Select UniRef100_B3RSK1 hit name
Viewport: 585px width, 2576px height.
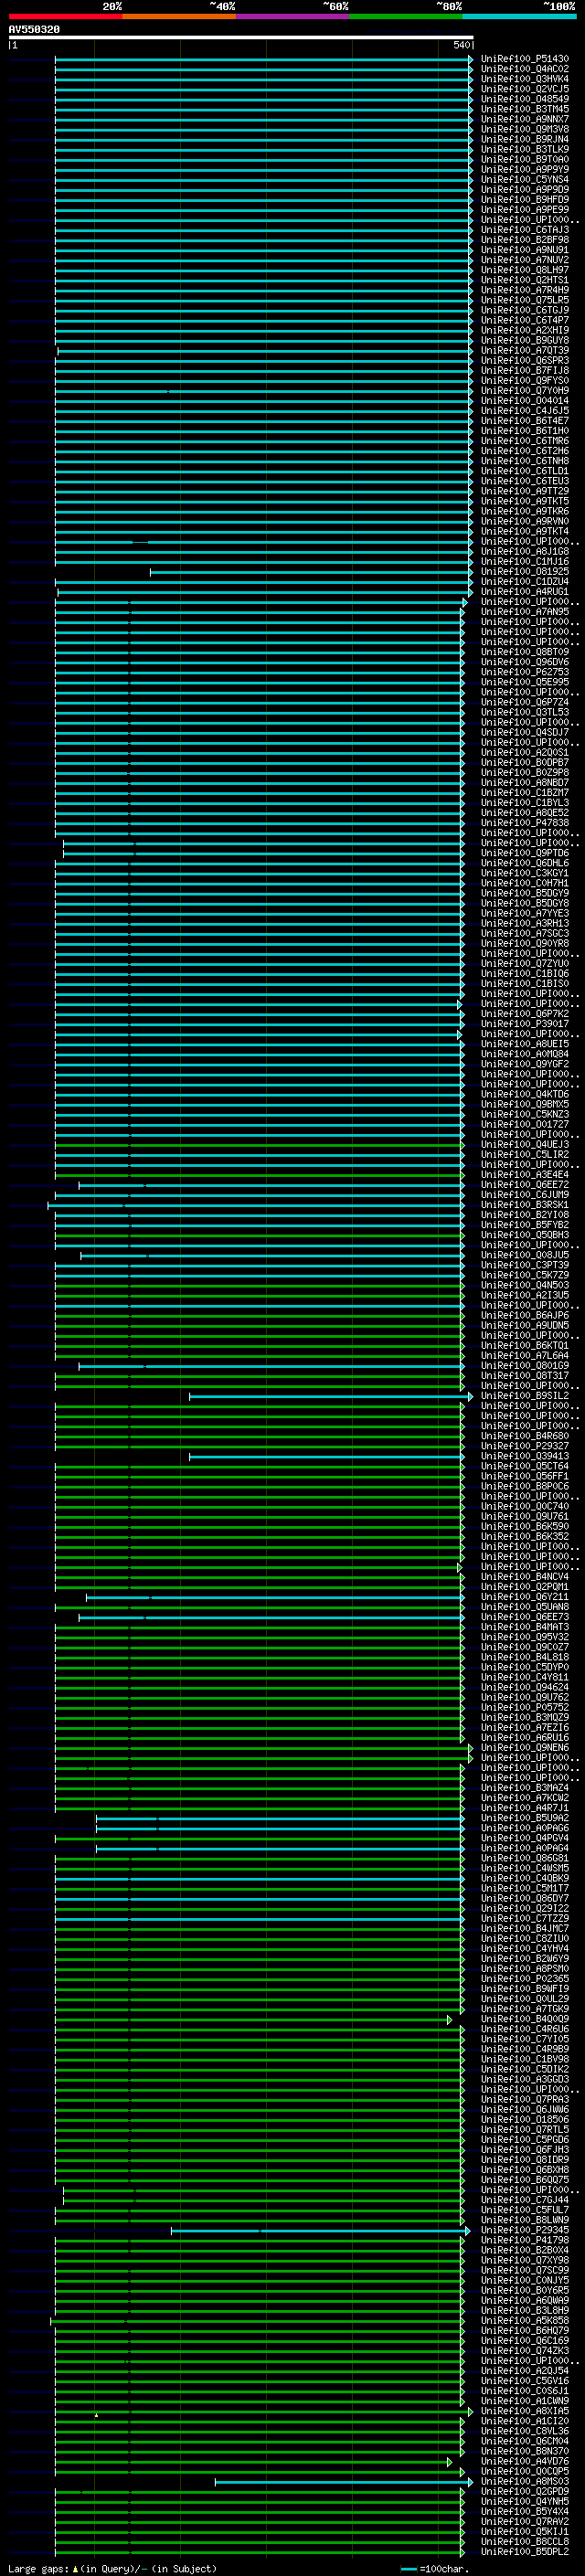point(525,1205)
